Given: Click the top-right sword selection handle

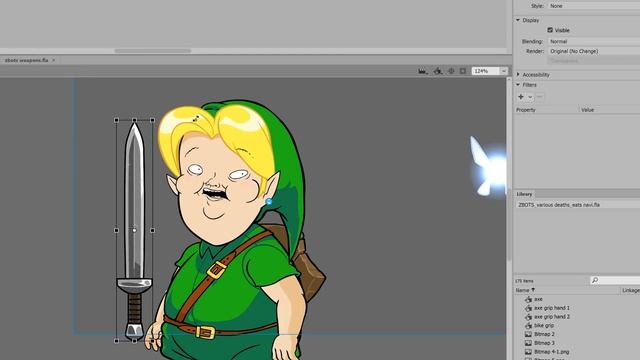Looking at the screenshot, I should (152, 120).
